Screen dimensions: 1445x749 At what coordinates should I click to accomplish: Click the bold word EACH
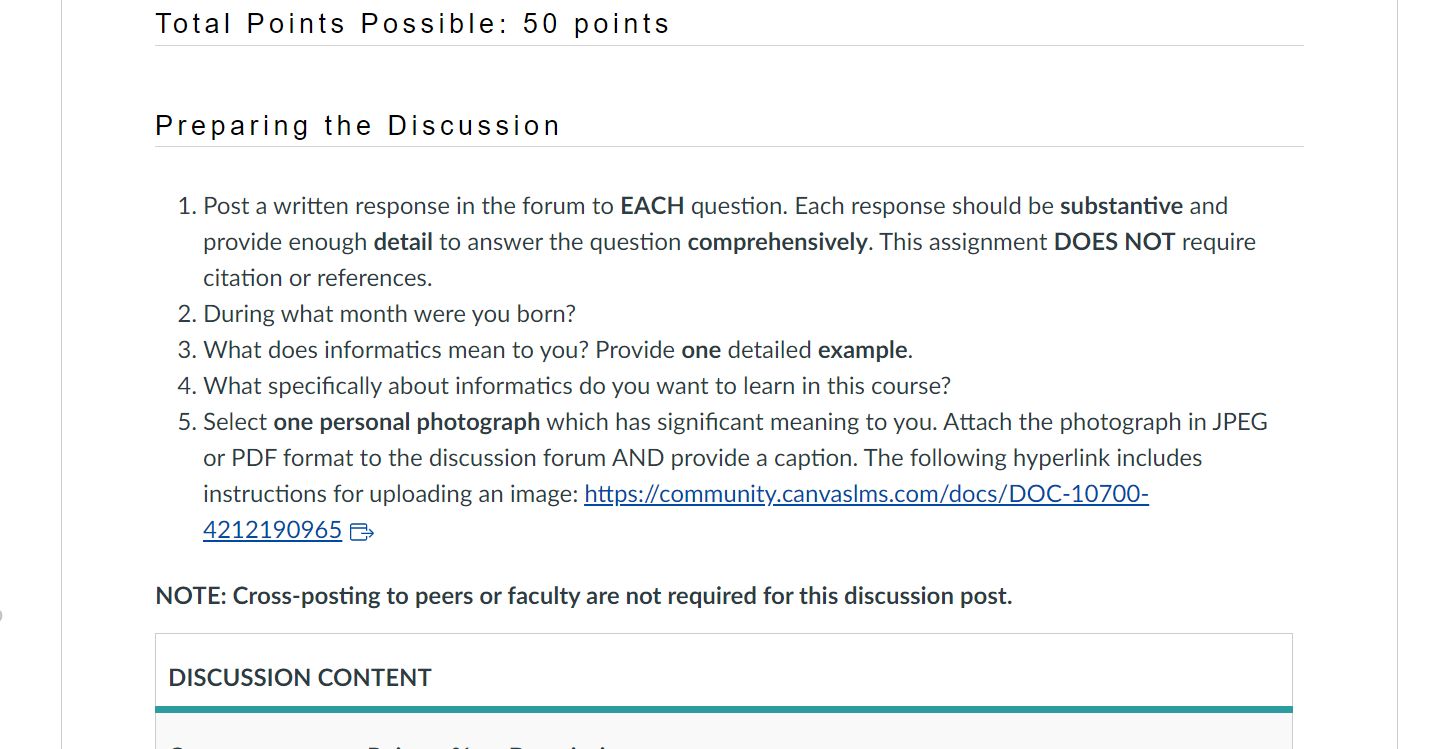coord(652,206)
